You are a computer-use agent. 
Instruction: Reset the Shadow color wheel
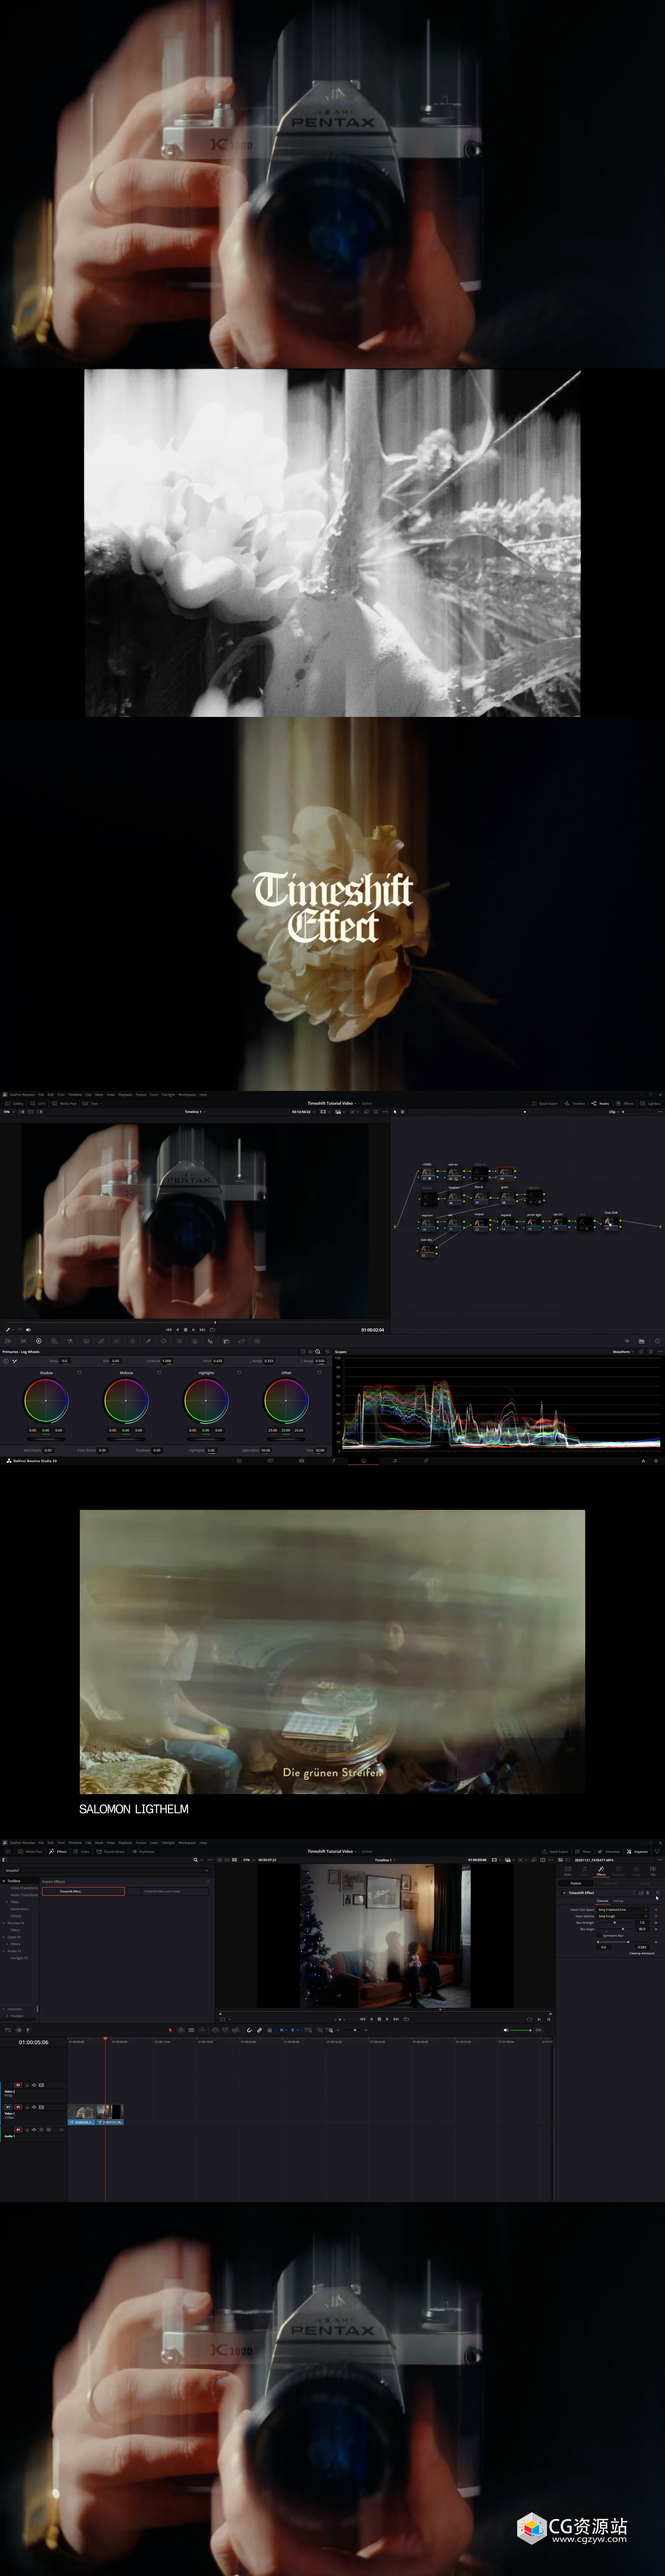(x=79, y=1373)
